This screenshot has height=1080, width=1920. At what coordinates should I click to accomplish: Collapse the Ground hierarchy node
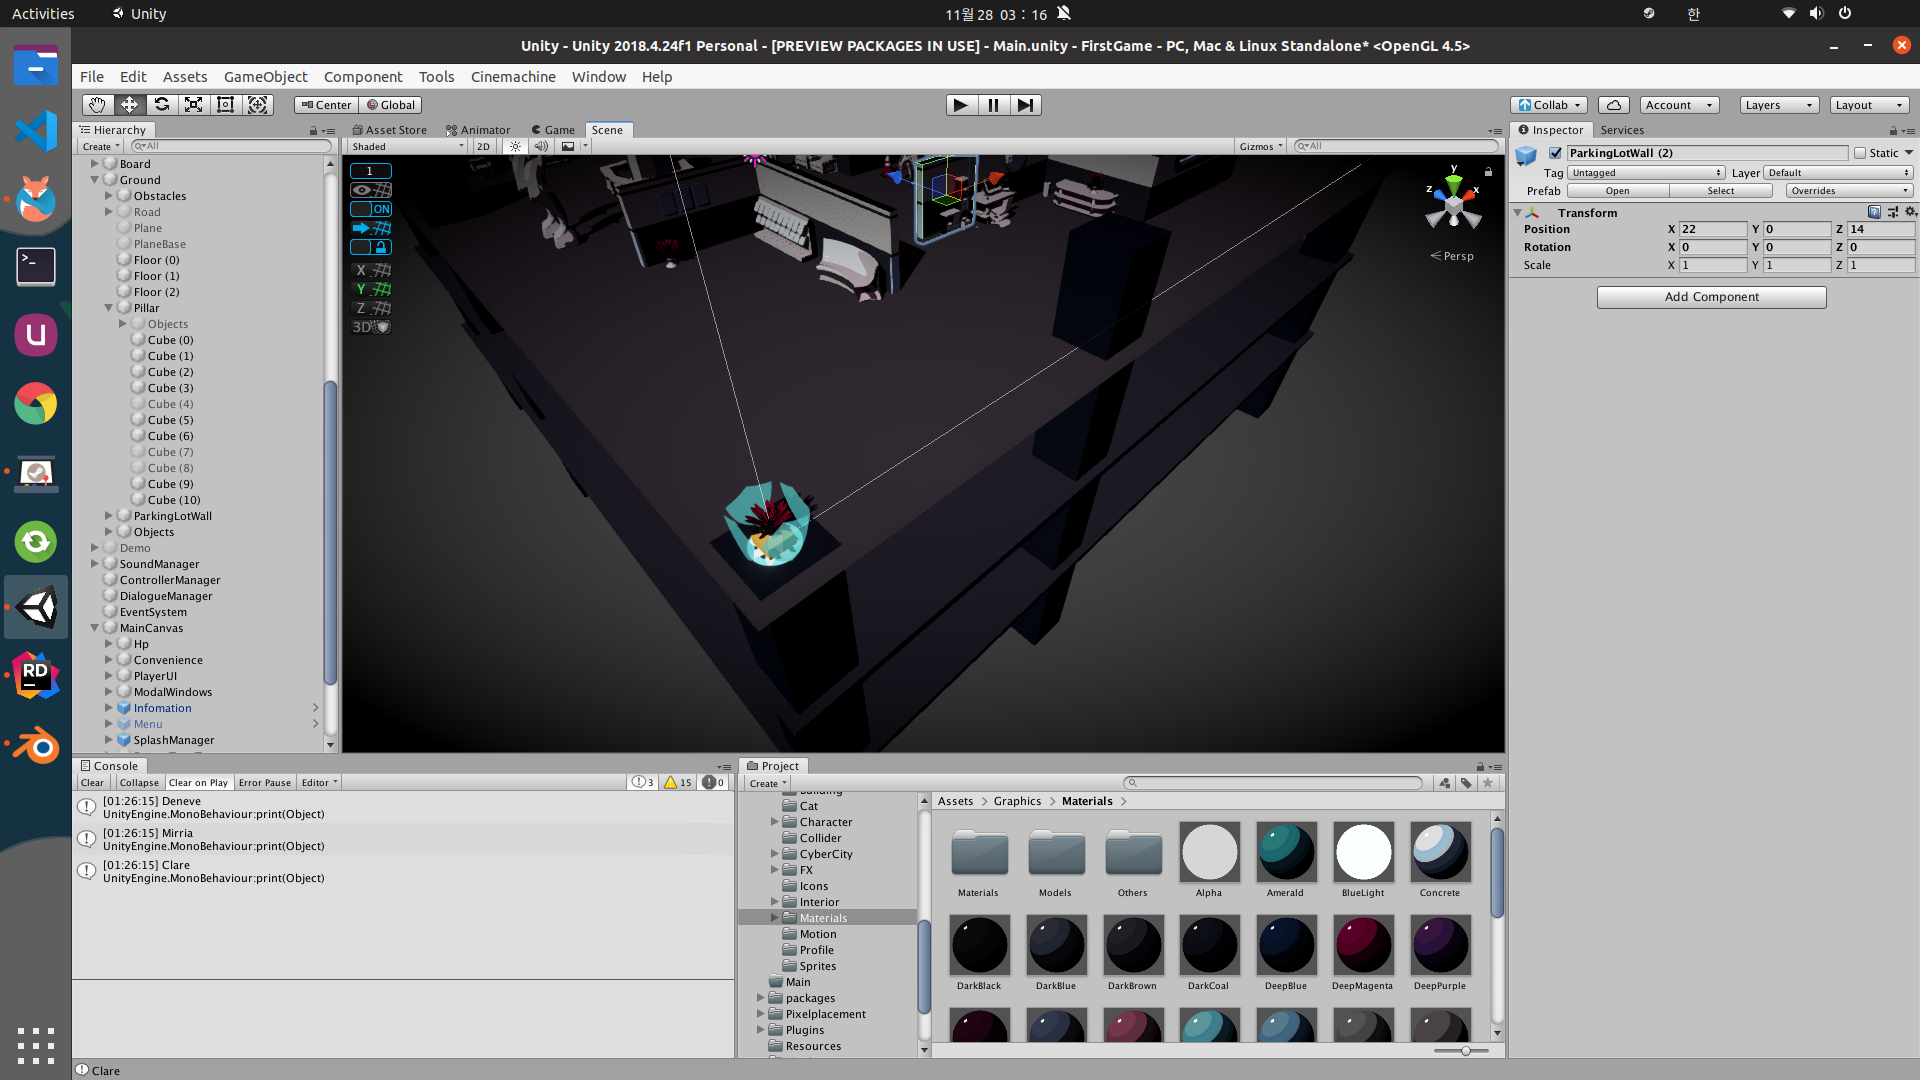click(95, 180)
